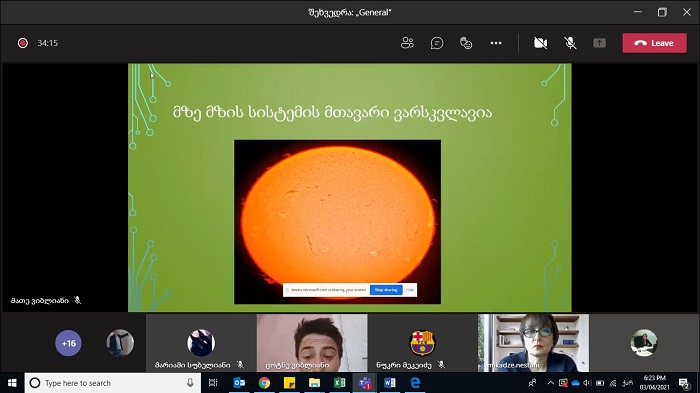Open Word from the taskbar

pos(389,383)
